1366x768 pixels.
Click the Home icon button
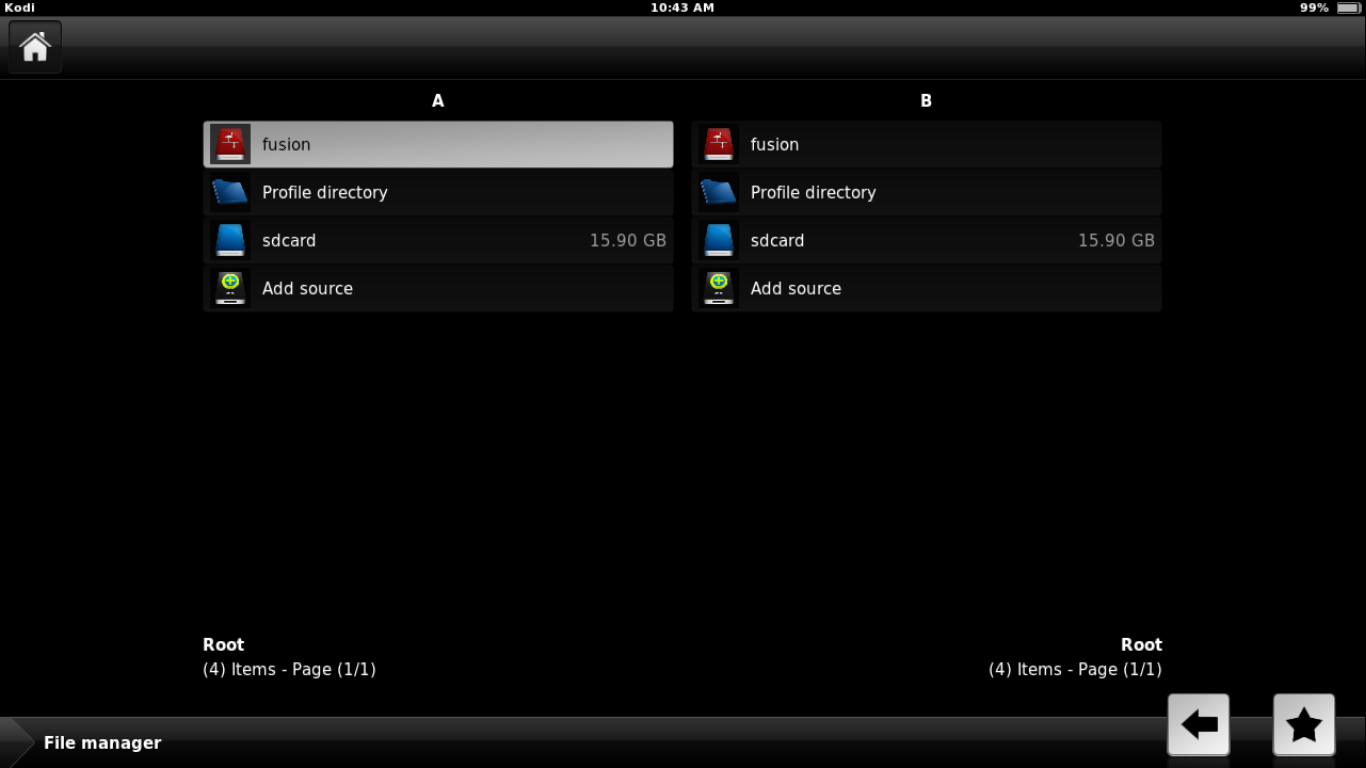[x=35, y=47]
